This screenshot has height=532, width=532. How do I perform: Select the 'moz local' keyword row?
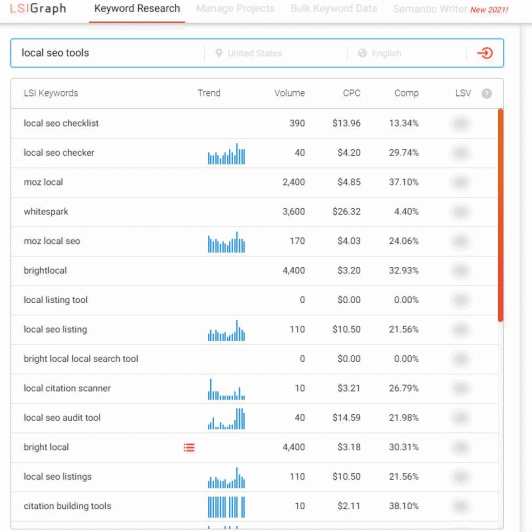[254, 182]
